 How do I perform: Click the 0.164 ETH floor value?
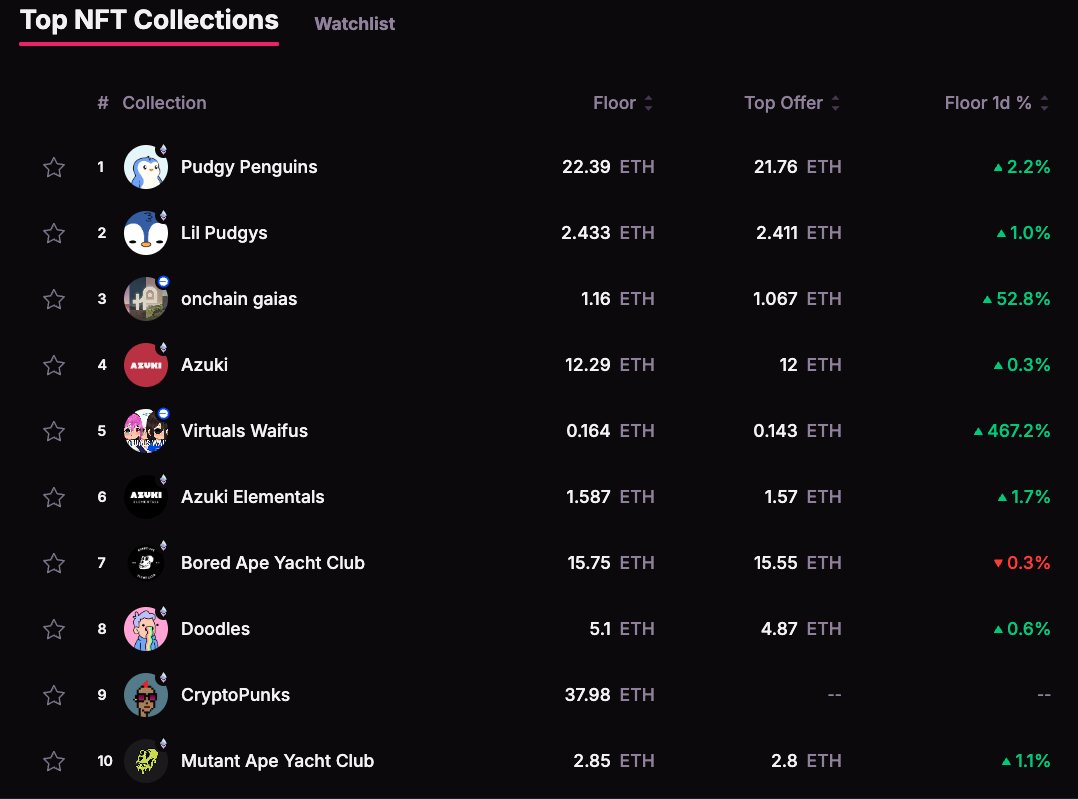pyautogui.click(x=610, y=431)
